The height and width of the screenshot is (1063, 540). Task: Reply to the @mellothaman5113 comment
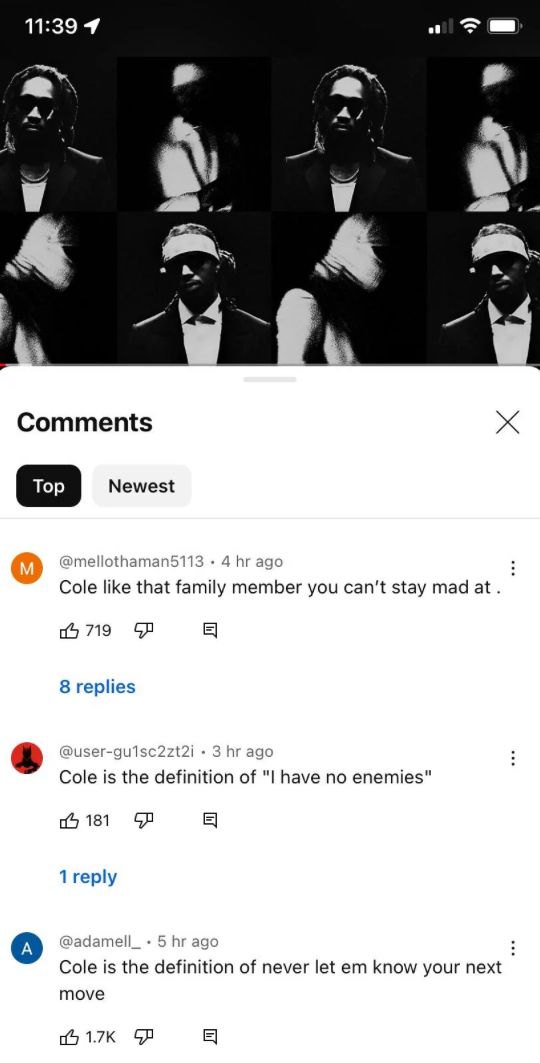pos(210,631)
